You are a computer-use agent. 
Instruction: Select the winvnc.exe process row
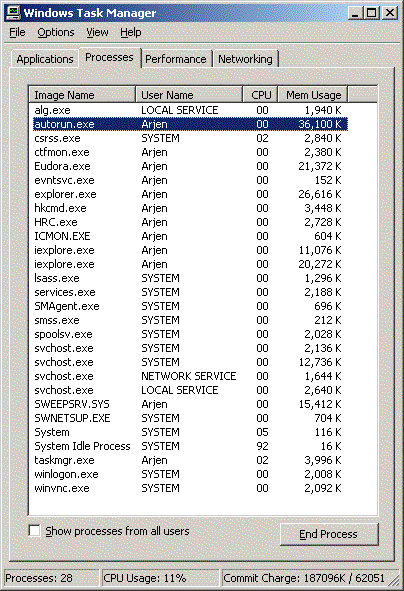(x=190, y=488)
